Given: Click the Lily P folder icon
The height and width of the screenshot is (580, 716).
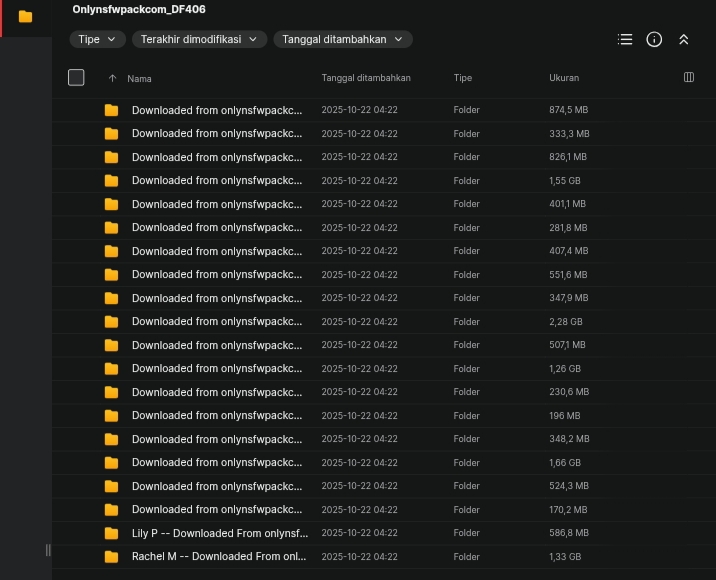Looking at the screenshot, I should pyautogui.click(x=111, y=533).
